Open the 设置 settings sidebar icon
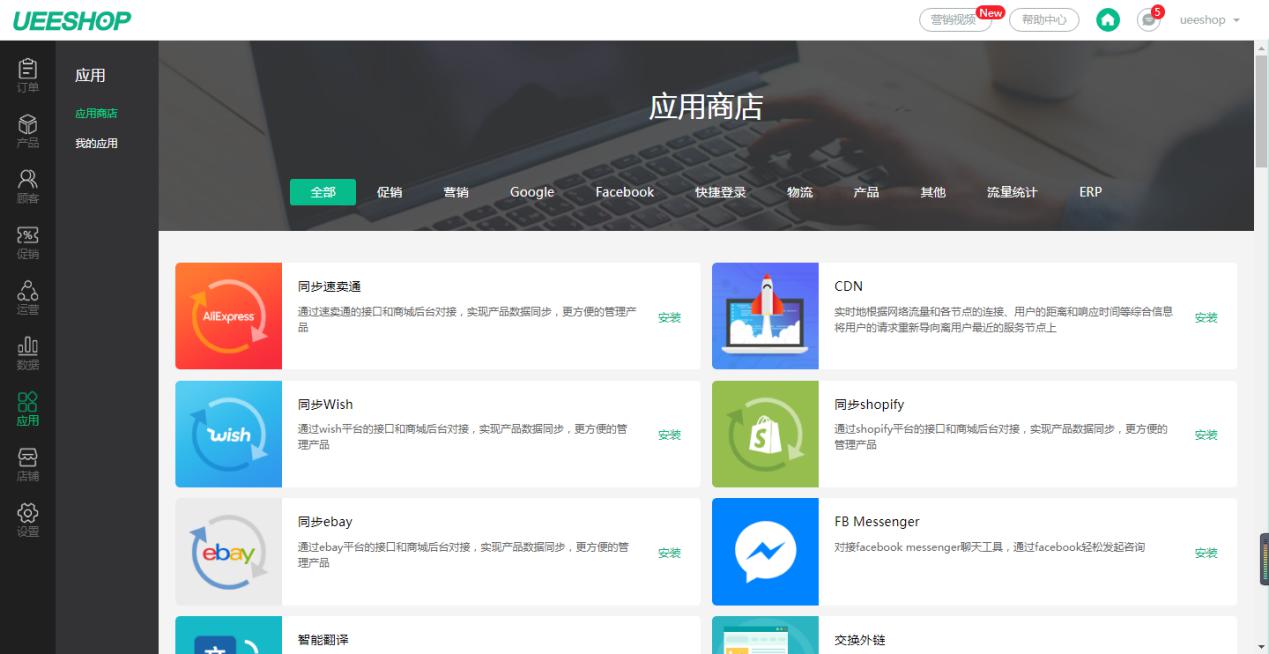 pyautogui.click(x=28, y=520)
